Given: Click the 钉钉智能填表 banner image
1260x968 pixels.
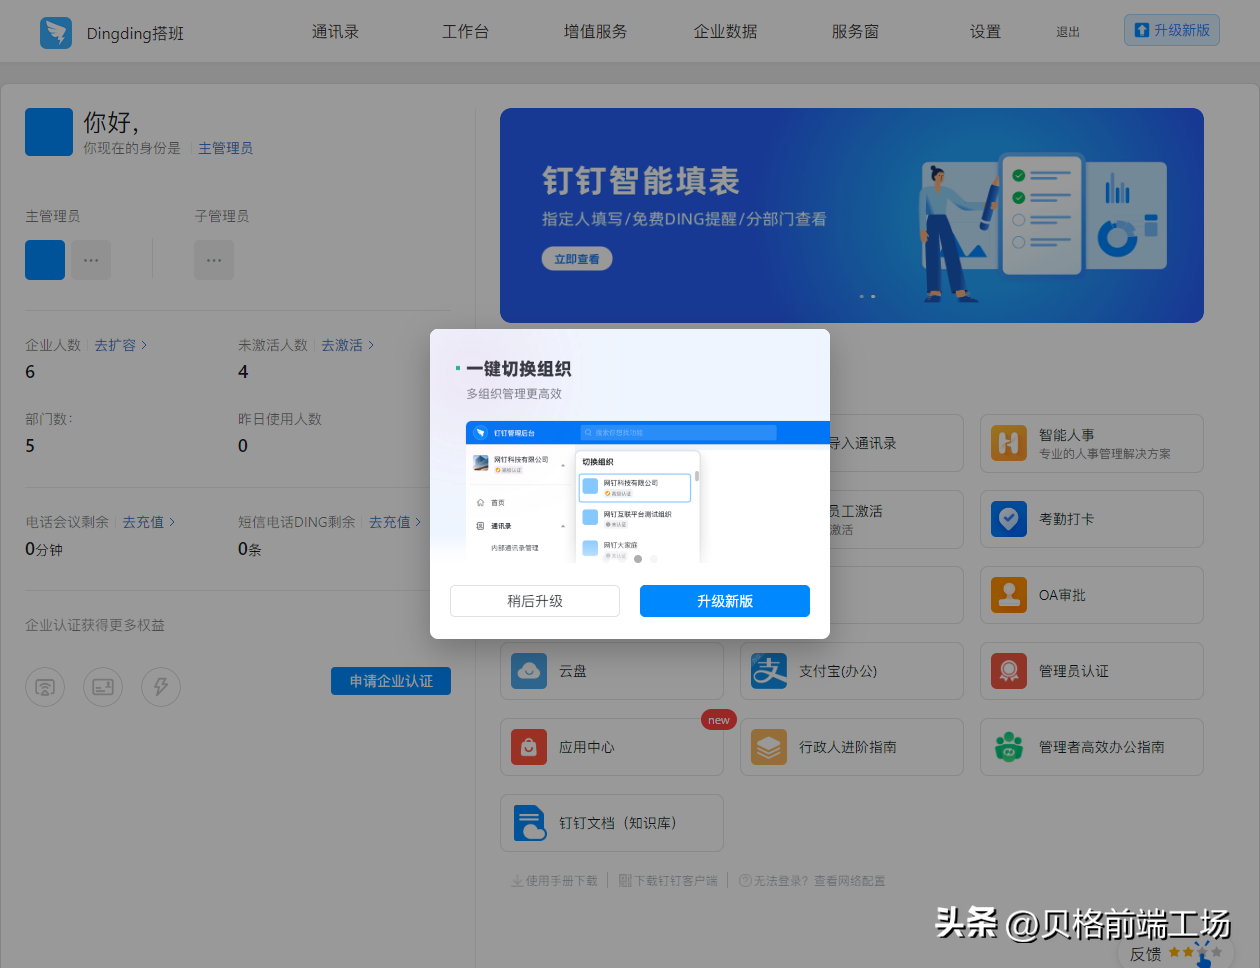Looking at the screenshot, I should (852, 215).
